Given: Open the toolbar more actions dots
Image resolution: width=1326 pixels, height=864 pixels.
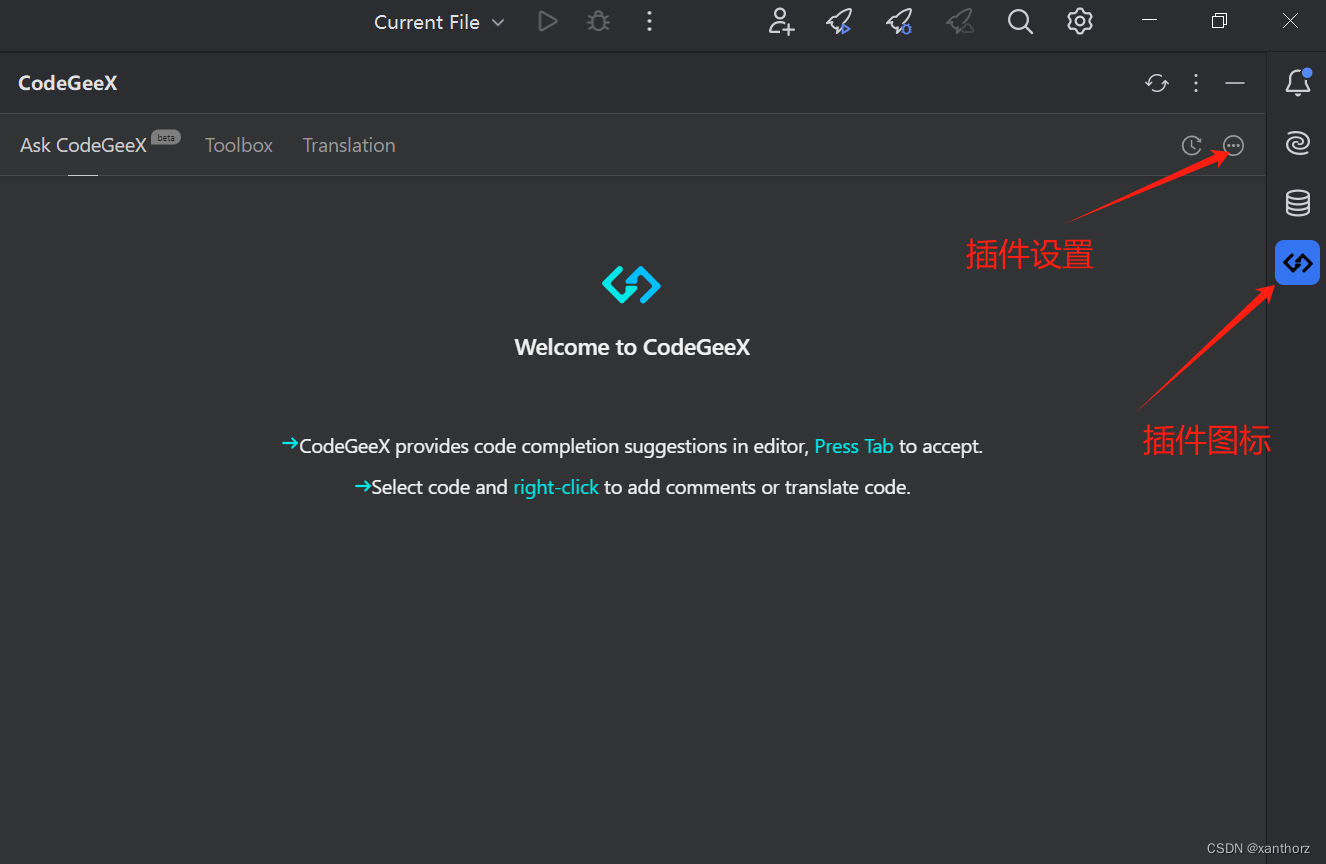Looking at the screenshot, I should pyautogui.click(x=649, y=21).
